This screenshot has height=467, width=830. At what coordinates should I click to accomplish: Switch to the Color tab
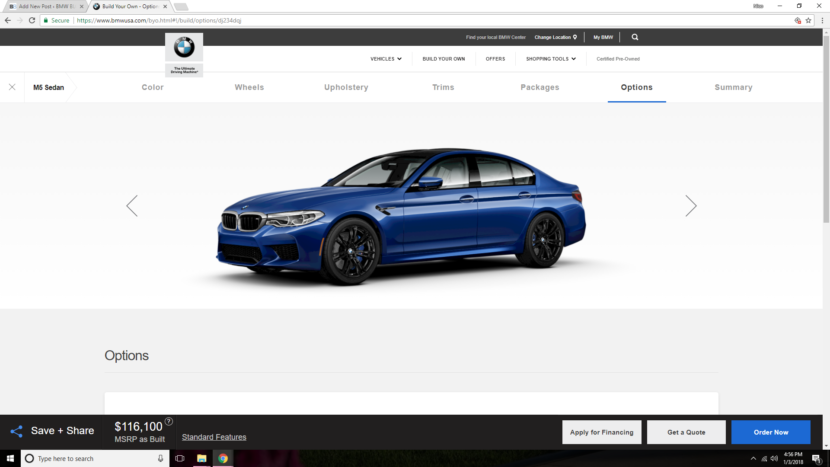tap(153, 88)
